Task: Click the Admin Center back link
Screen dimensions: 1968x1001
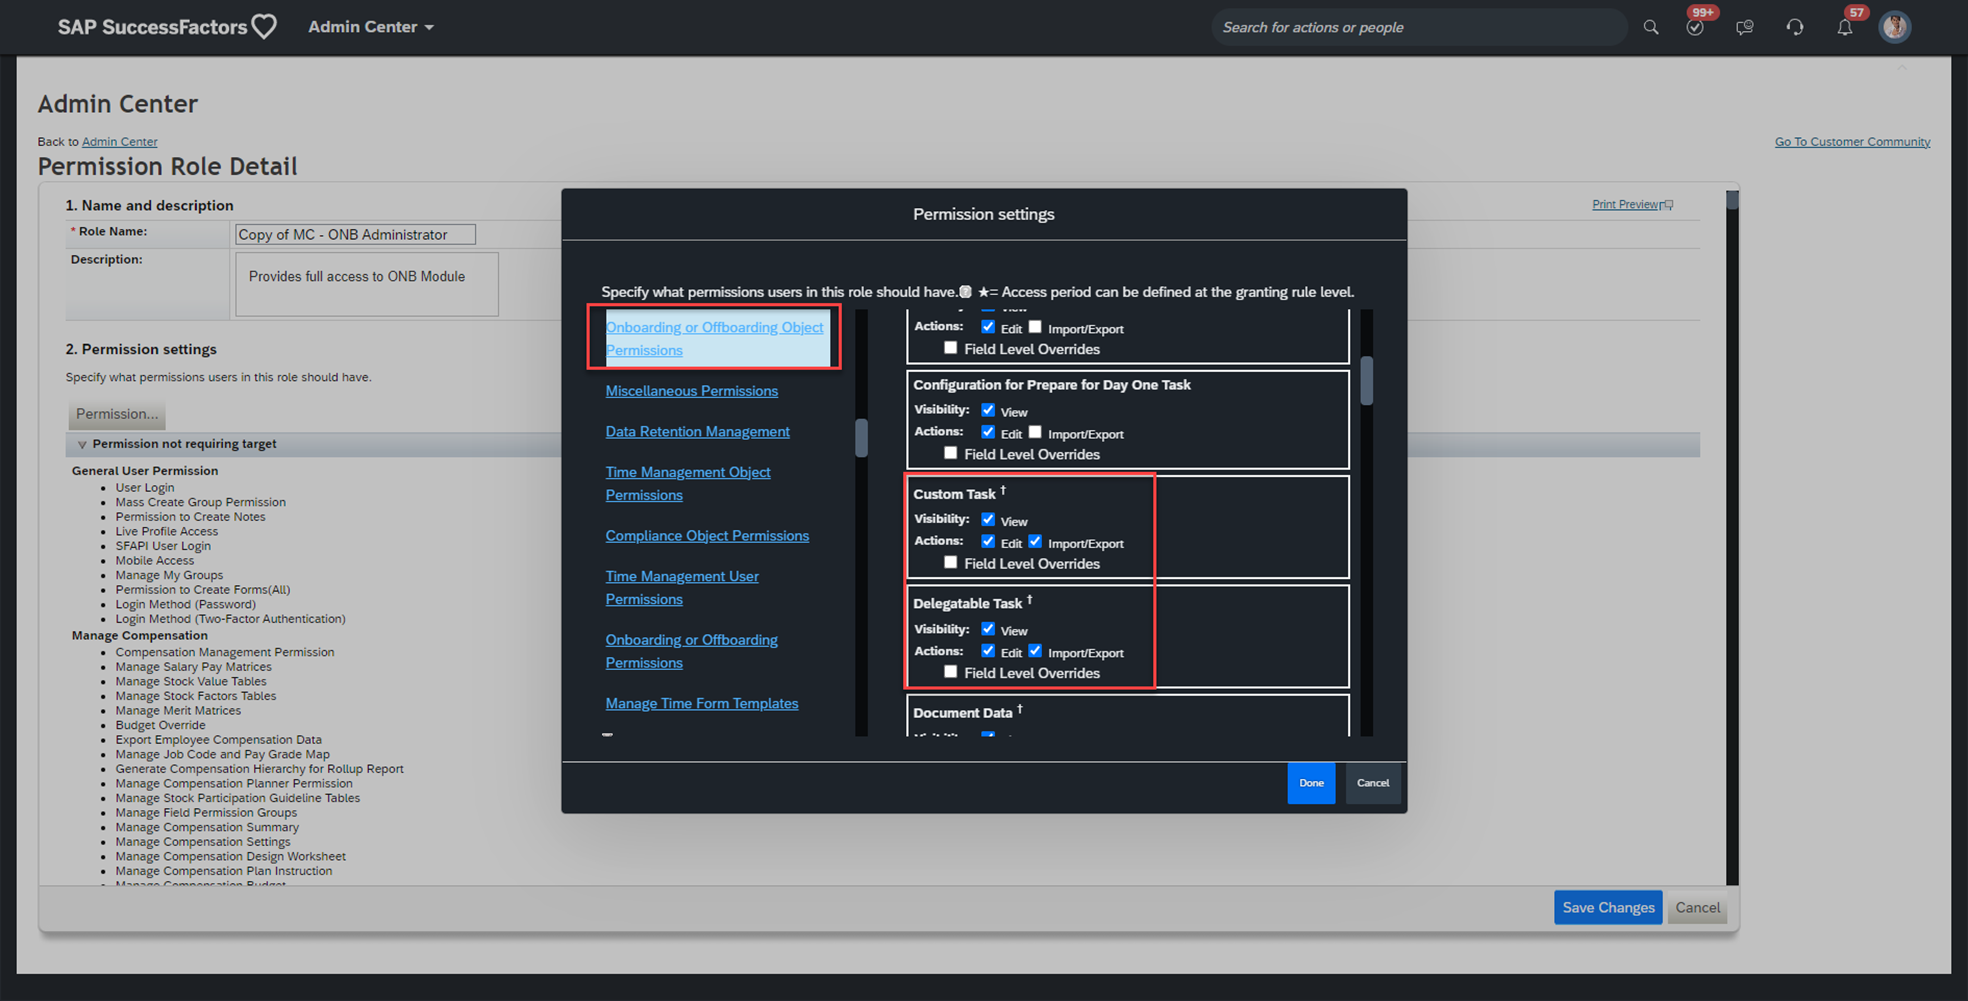Action: [x=119, y=141]
